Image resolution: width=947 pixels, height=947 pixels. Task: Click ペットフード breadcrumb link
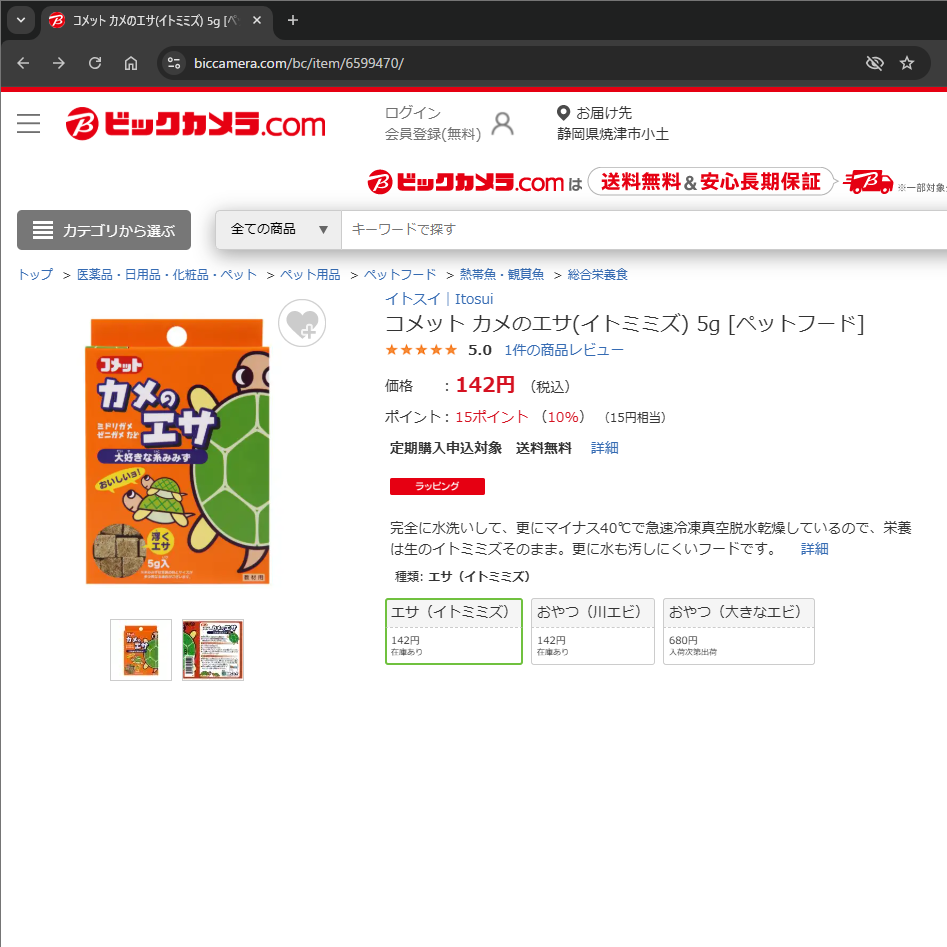[x=399, y=275]
